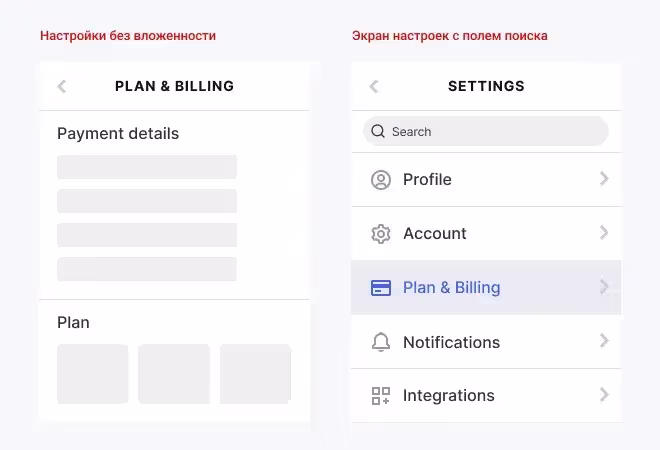Click the first Payment details field
660x450 pixels.
tap(147, 167)
